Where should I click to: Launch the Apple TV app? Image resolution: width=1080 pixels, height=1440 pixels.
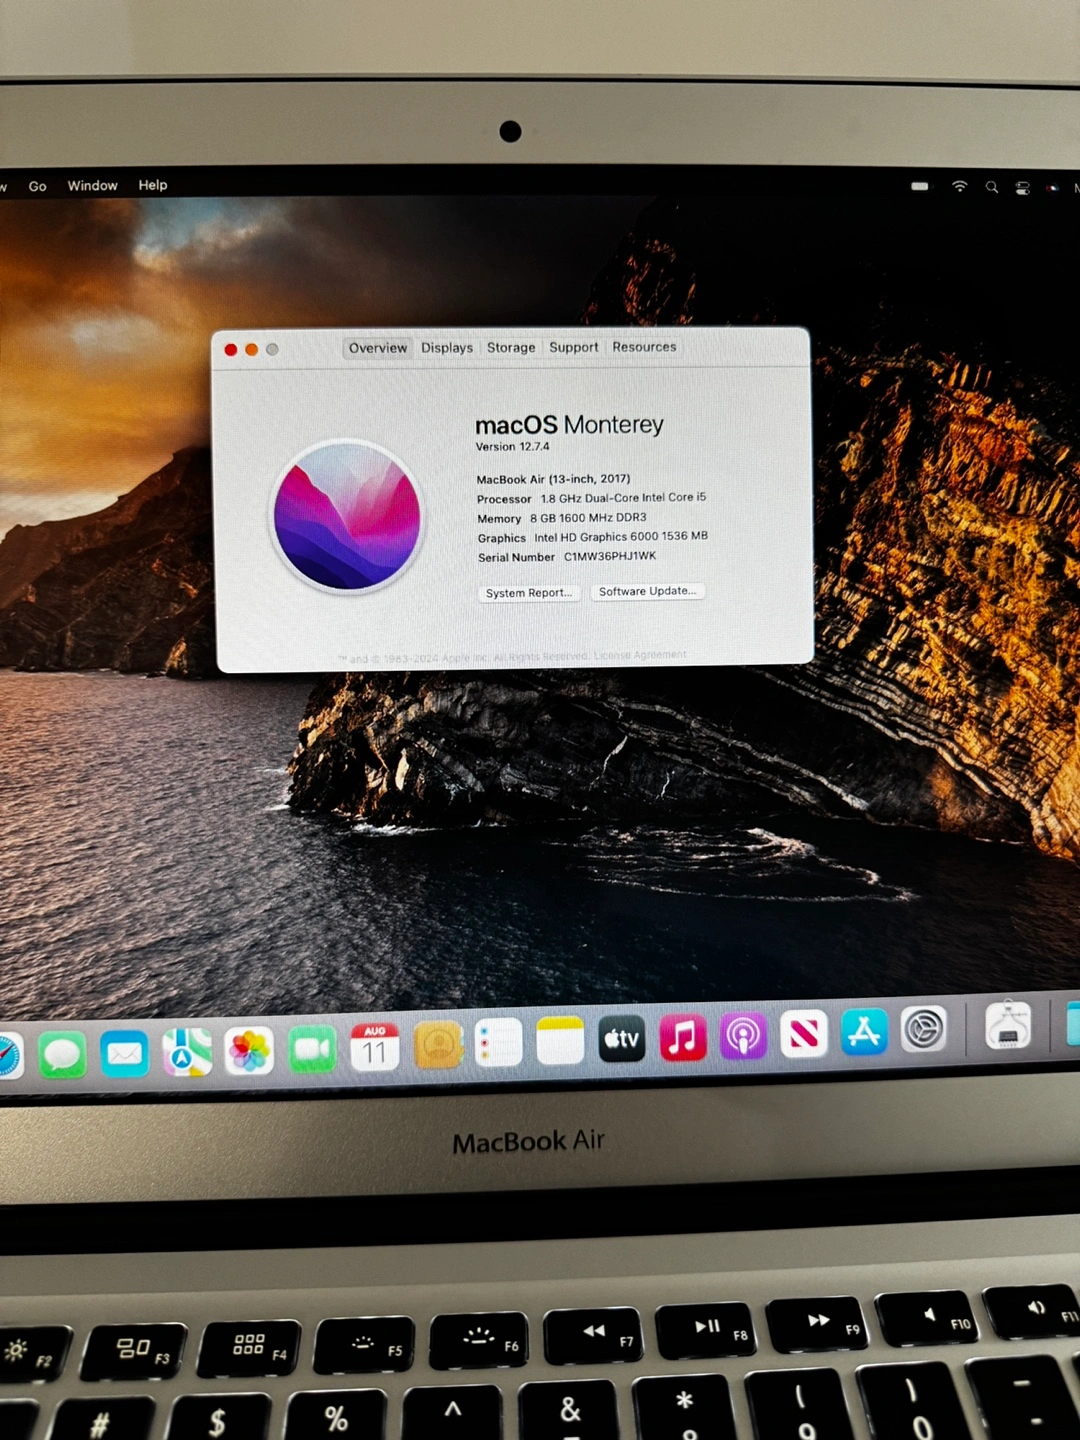tap(621, 1039)
